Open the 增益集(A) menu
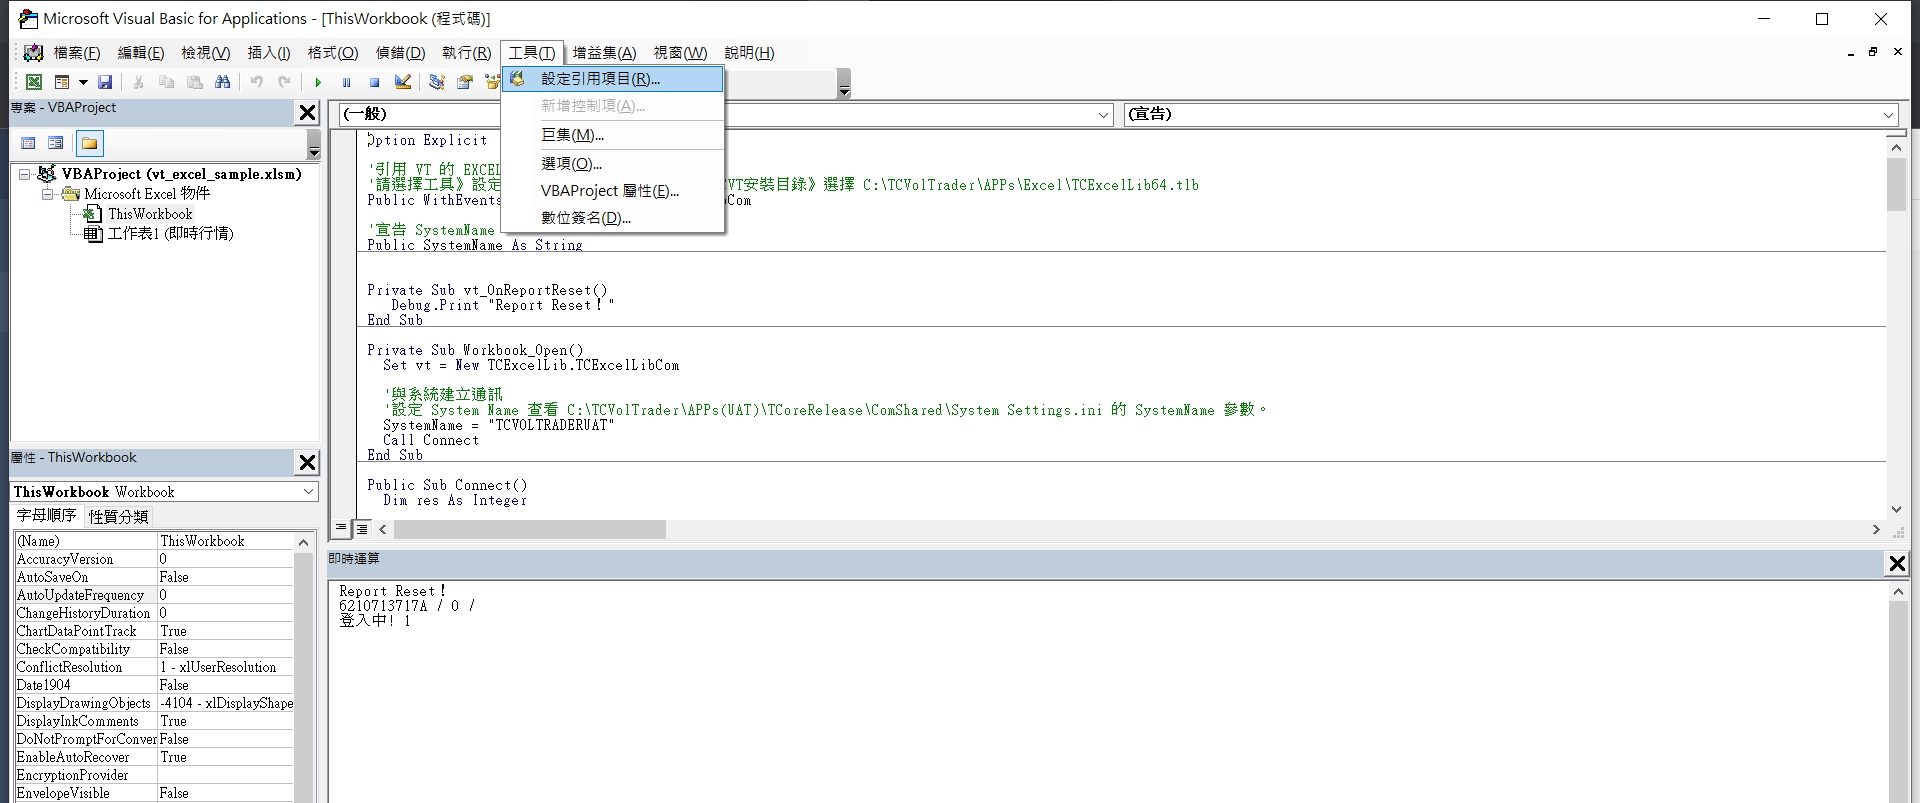Screen dimensions: 1920x803 coord(605,53)
